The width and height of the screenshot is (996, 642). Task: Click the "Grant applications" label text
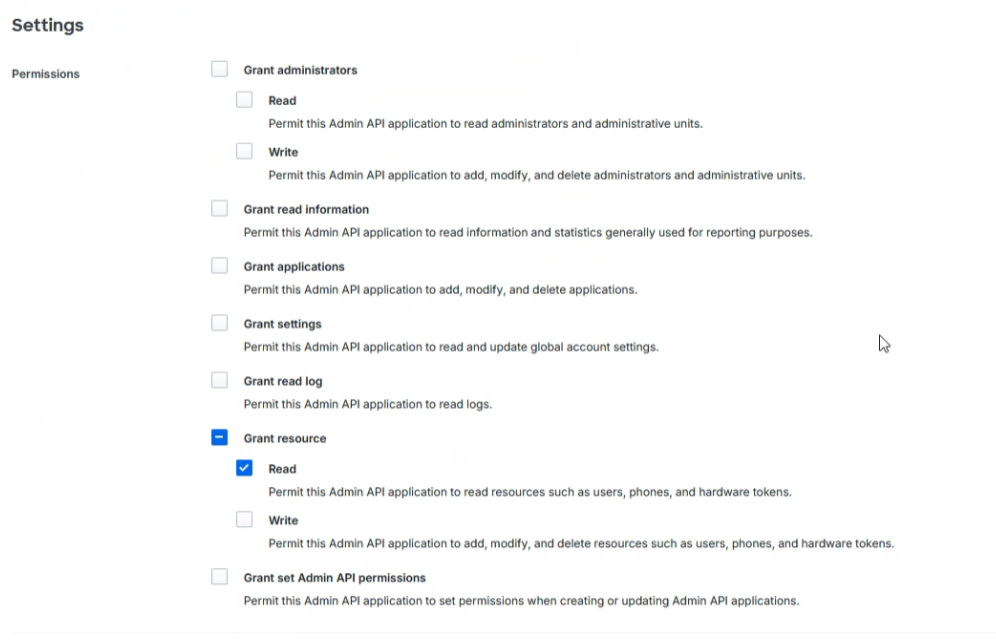point(294,267)
